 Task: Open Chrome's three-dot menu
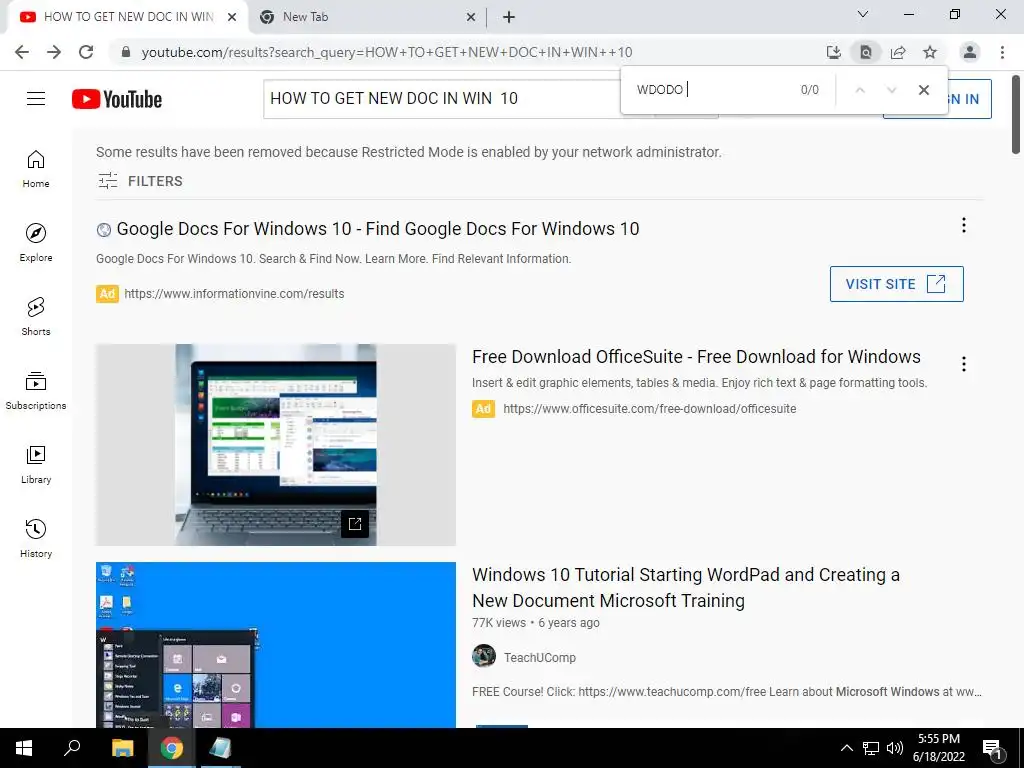pos(1002,52)
